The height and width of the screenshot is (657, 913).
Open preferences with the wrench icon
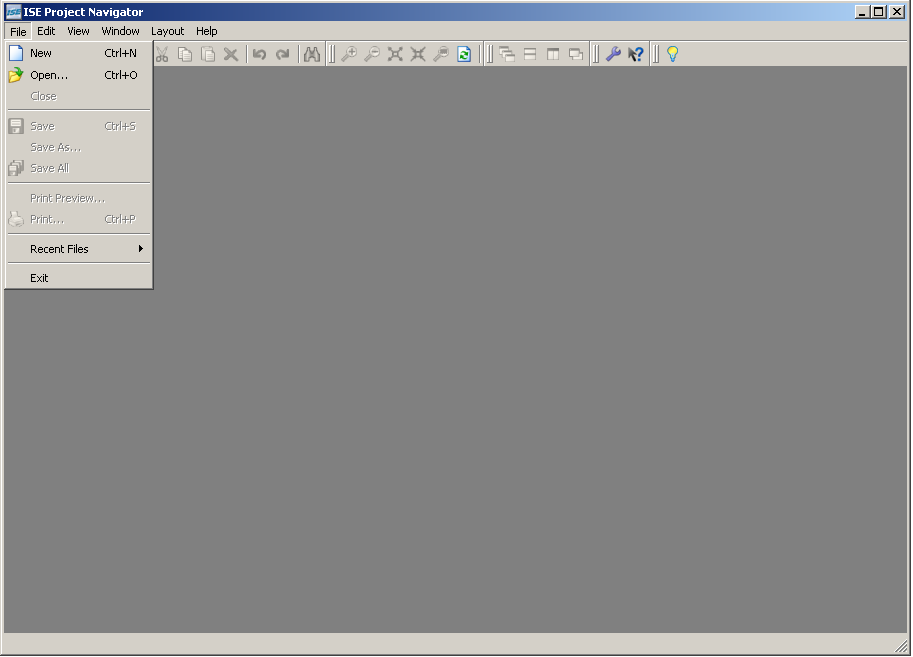click(x=613, y=54)
